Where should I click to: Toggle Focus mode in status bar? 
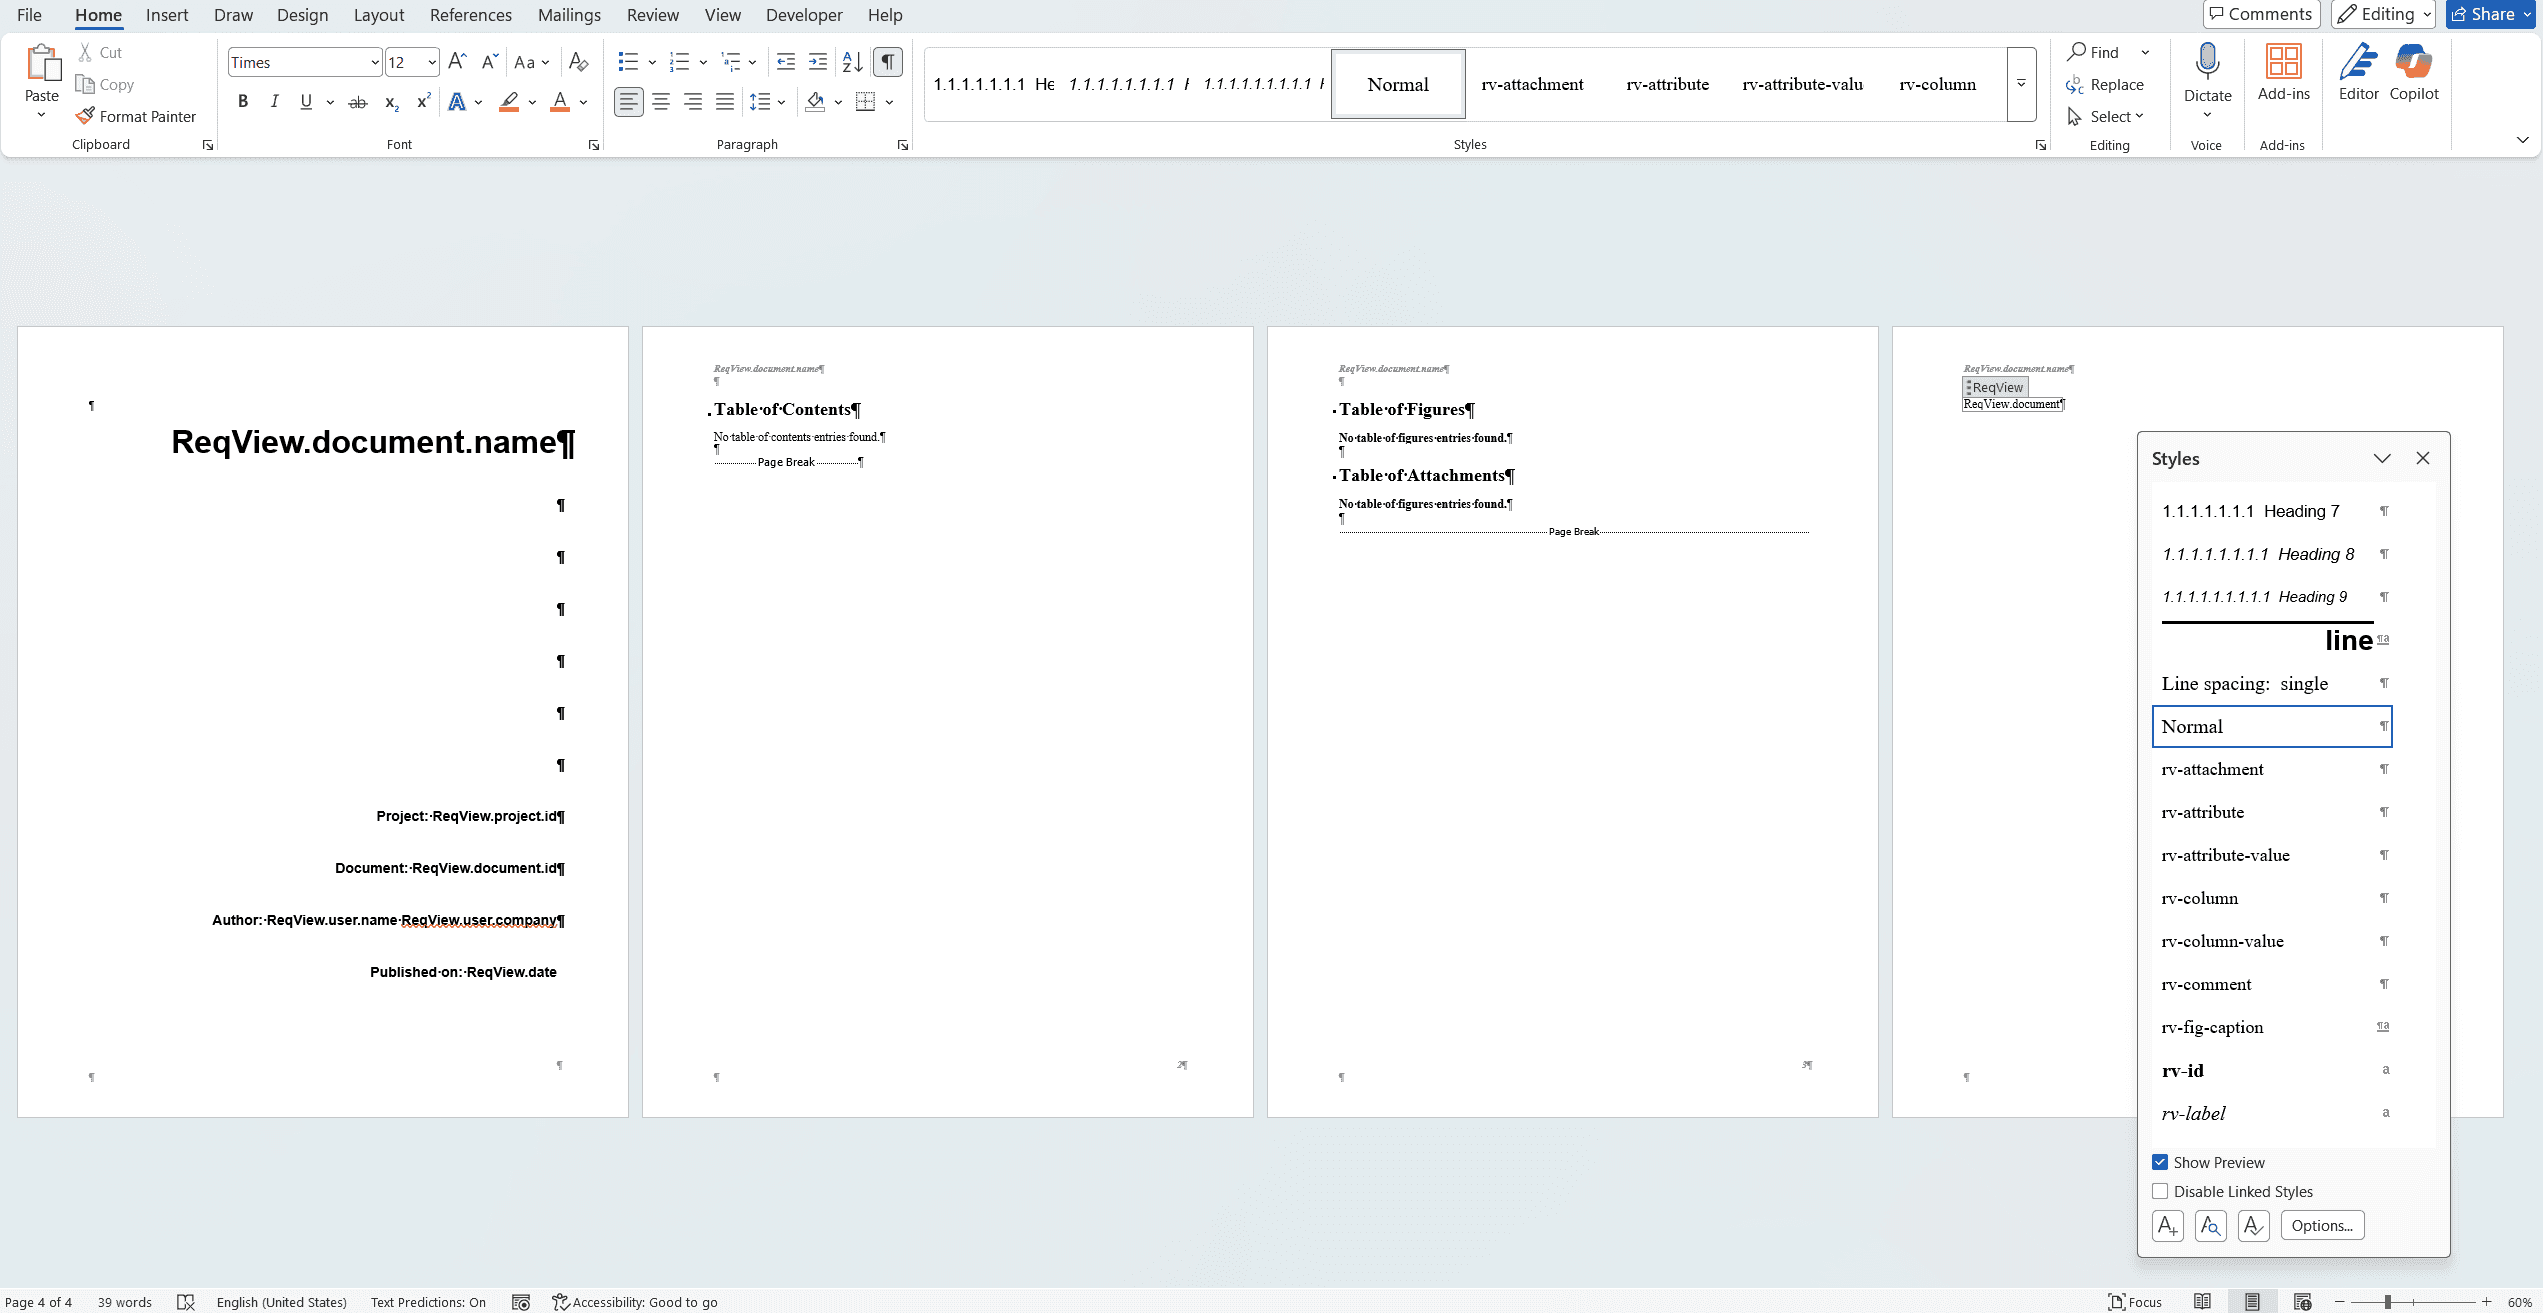coord(2135,1301)
